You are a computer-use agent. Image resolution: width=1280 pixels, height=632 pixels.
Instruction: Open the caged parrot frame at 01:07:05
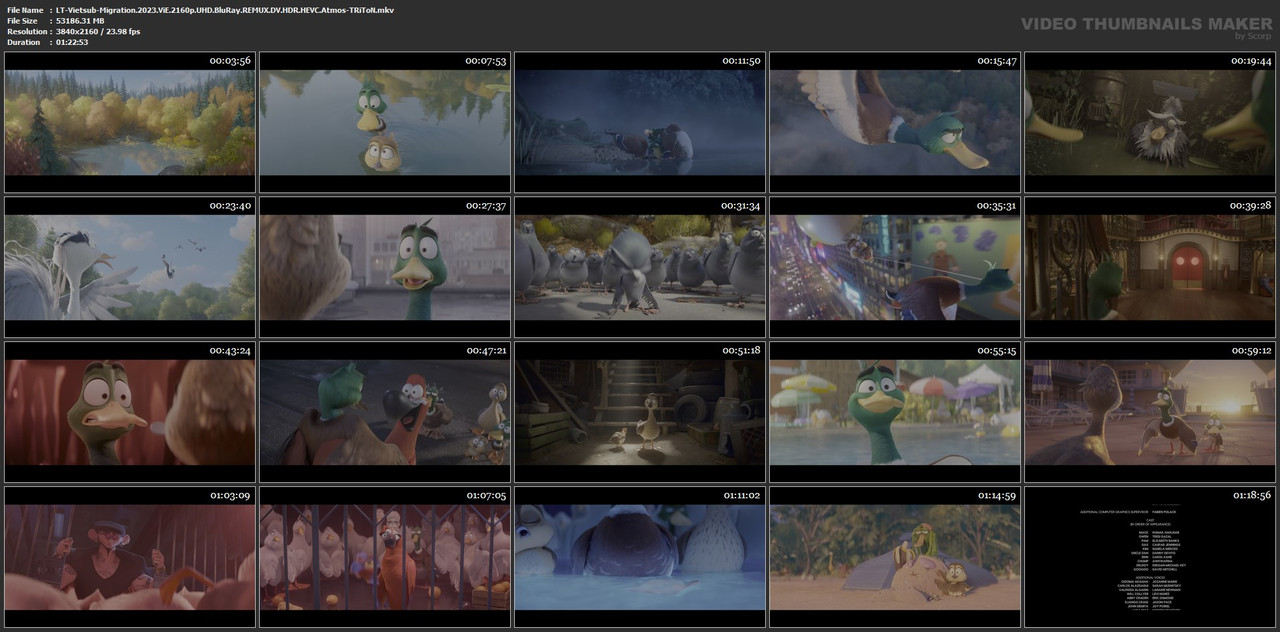tap(385, 556)
